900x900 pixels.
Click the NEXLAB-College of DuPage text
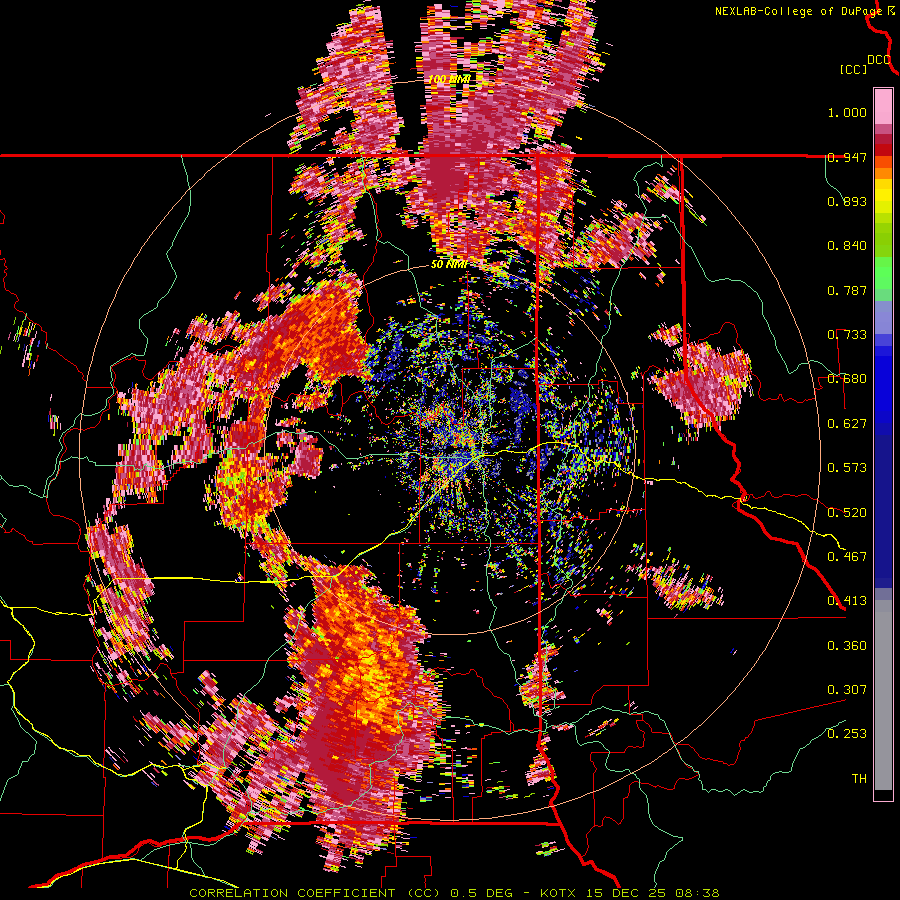(799, 11)
